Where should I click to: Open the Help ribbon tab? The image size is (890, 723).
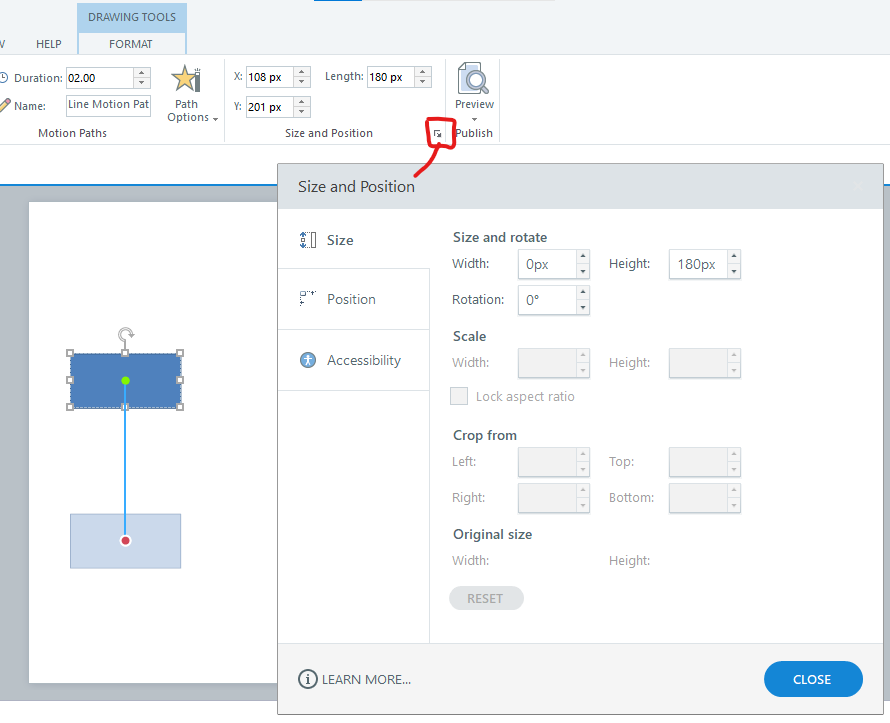[x=49, y=44]
